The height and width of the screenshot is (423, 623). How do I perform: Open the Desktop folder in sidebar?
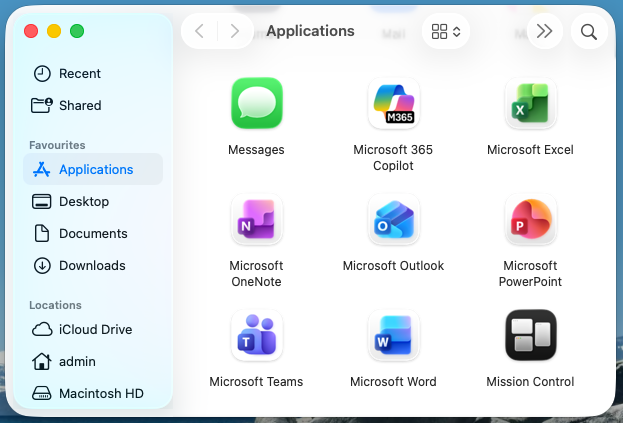[x=92, y=201]
